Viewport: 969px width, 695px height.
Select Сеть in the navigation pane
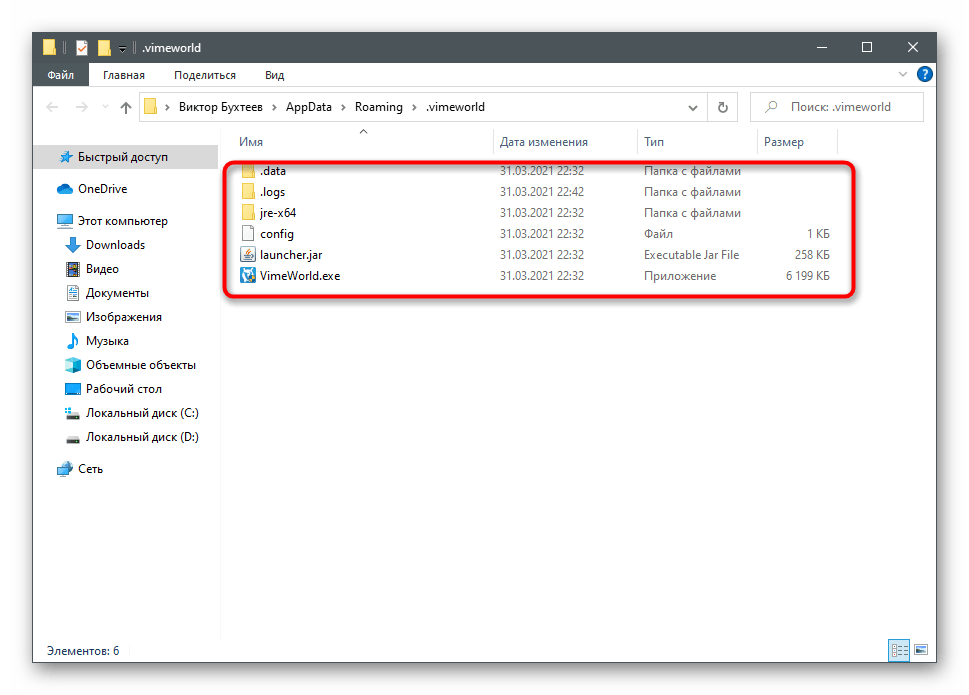(x=90, y=469)
